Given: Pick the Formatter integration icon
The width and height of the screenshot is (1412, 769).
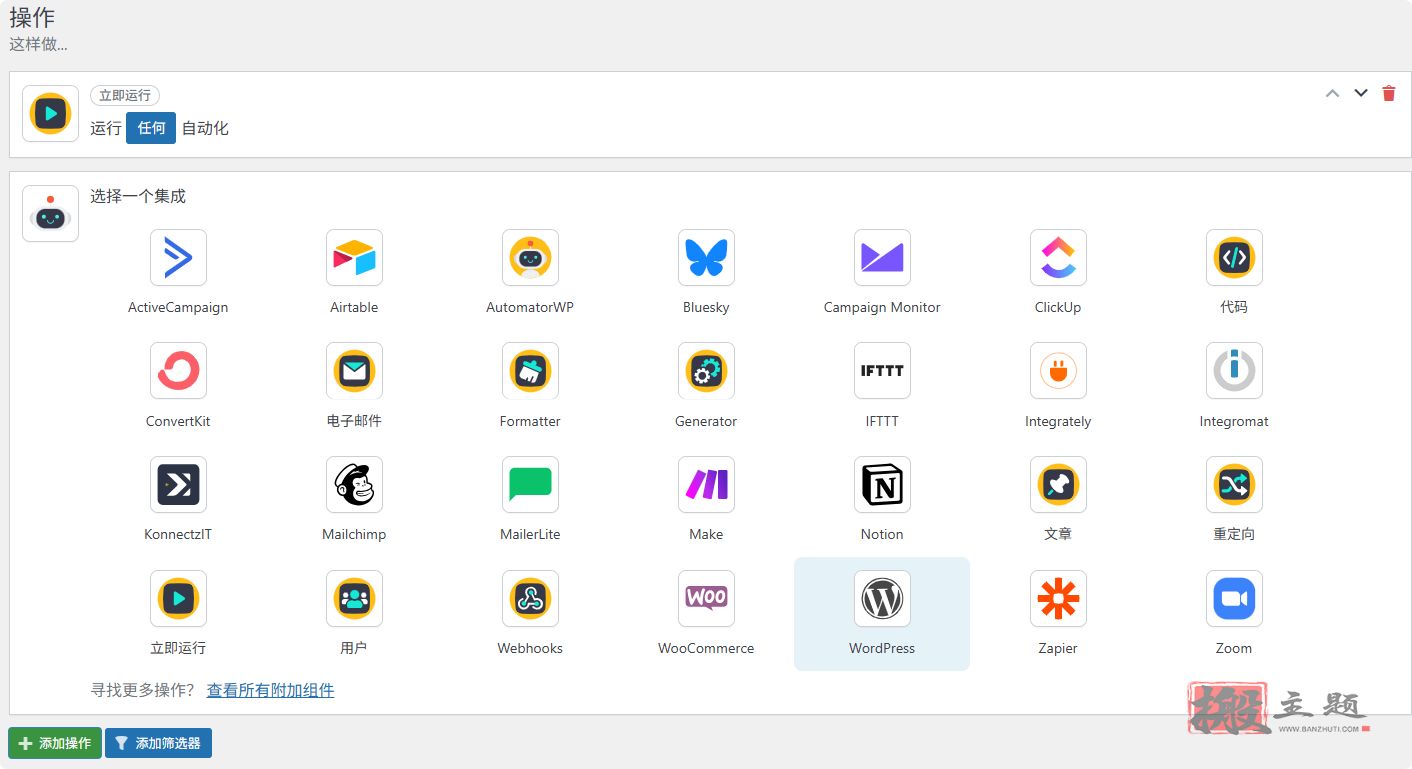Looking at the screenshot, I should (530, 371).
